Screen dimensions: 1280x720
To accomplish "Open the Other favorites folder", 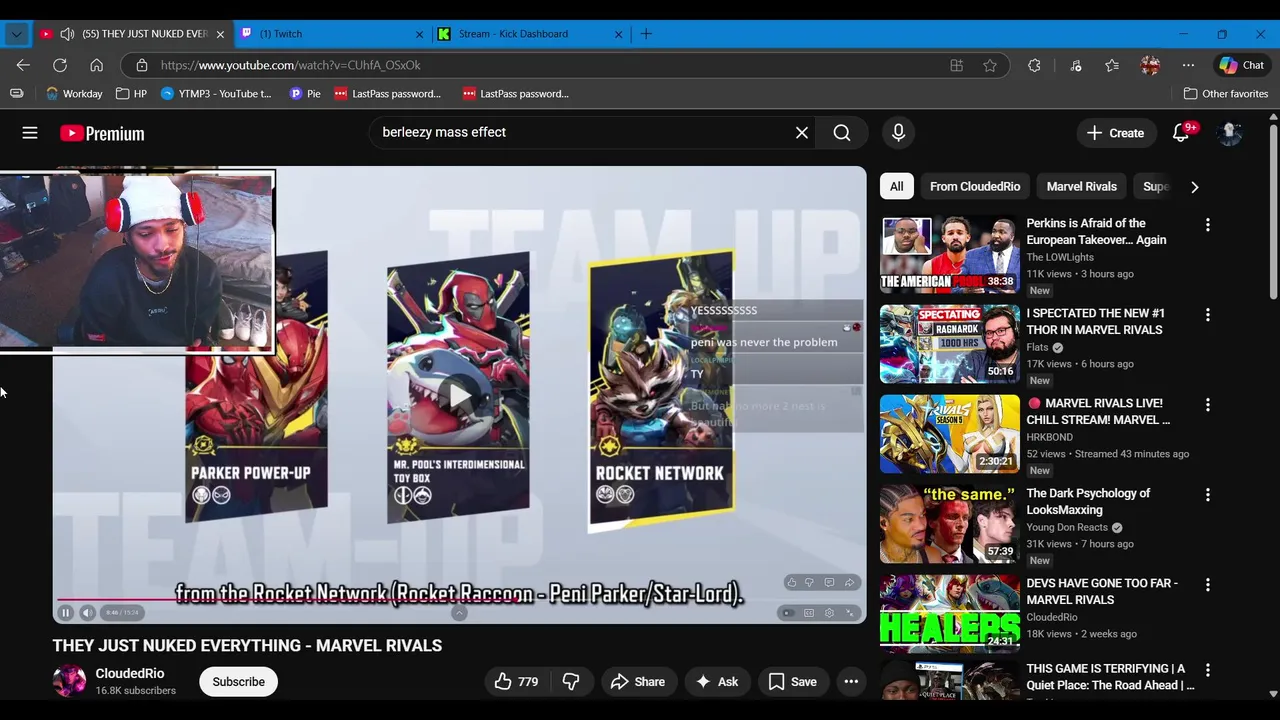I will (1225, 94).
